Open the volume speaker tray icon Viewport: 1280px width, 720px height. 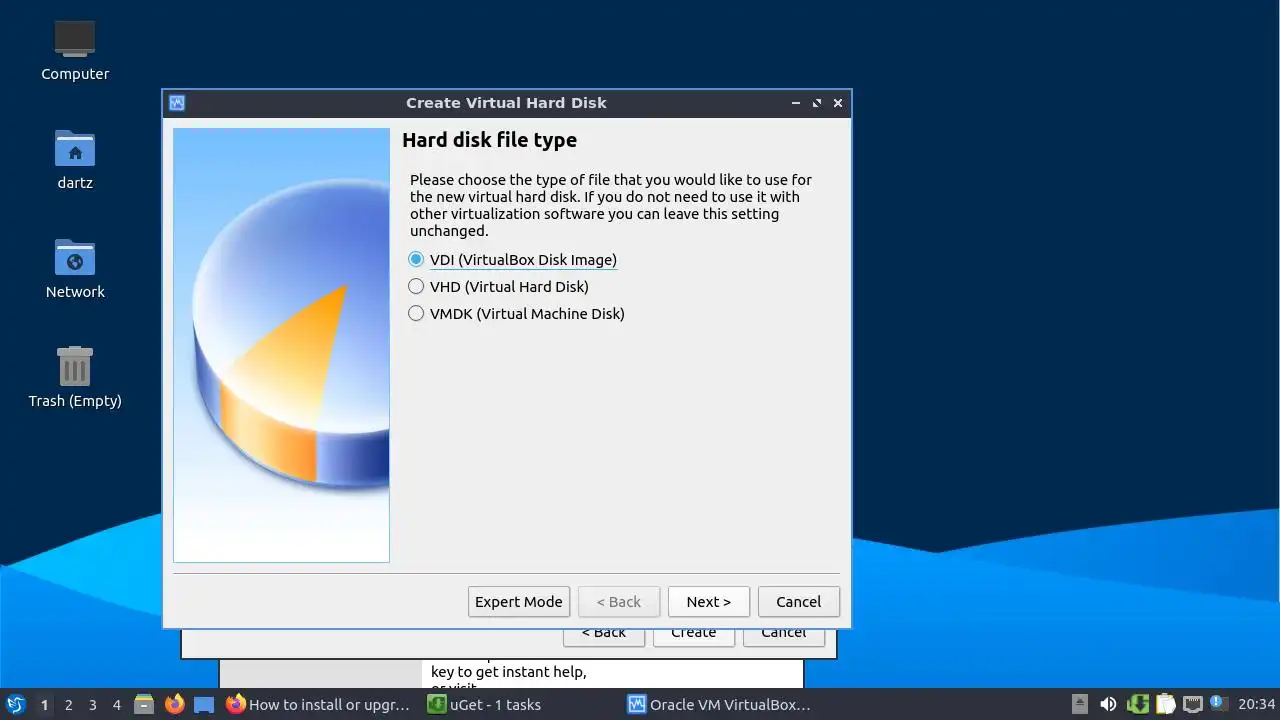pyautogui.click(x=1107, y=704)
